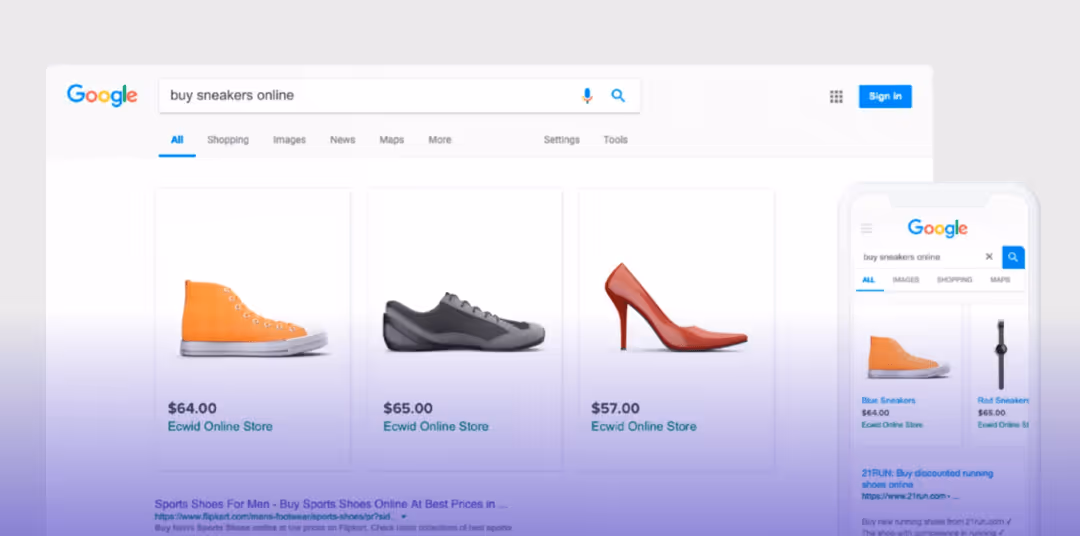The width and height of the screenshot is (1080, 536).
Task: Open the Tools option
Action: click(x=616, y=140)
